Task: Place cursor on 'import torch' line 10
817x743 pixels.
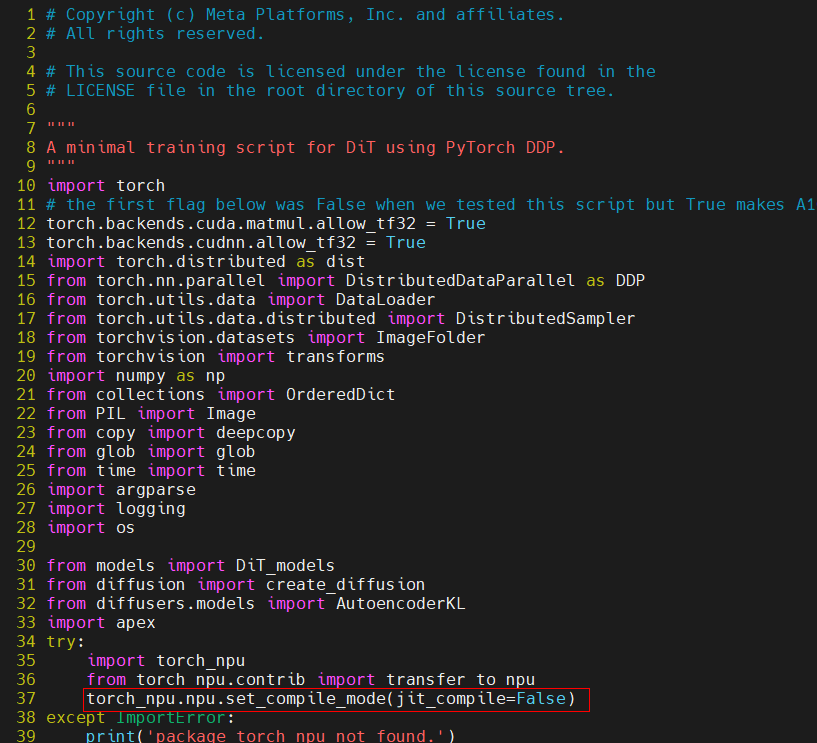Action: 106,186
